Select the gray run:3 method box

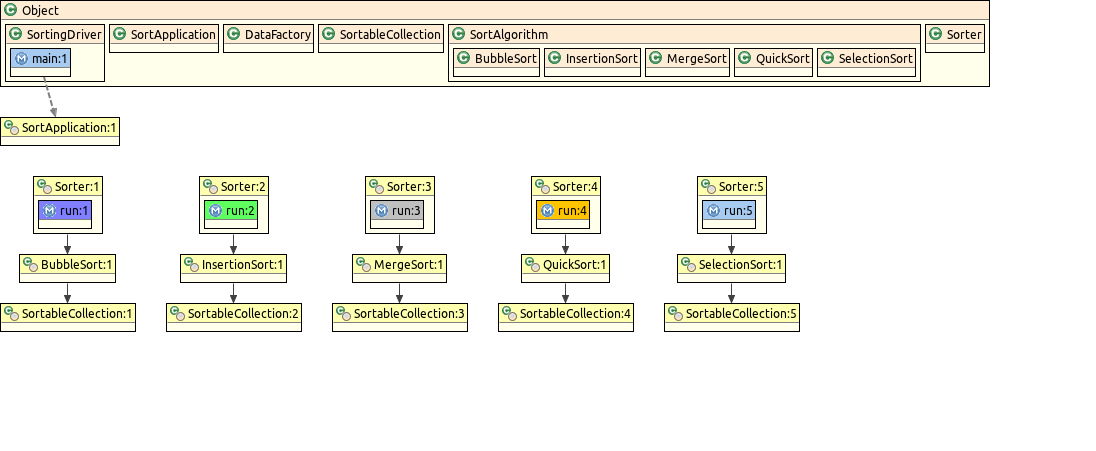397,211
